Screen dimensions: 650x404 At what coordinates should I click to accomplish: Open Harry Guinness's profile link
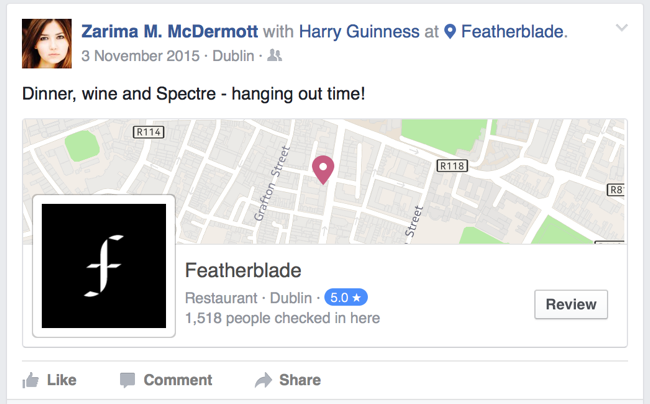click(359, 31)
